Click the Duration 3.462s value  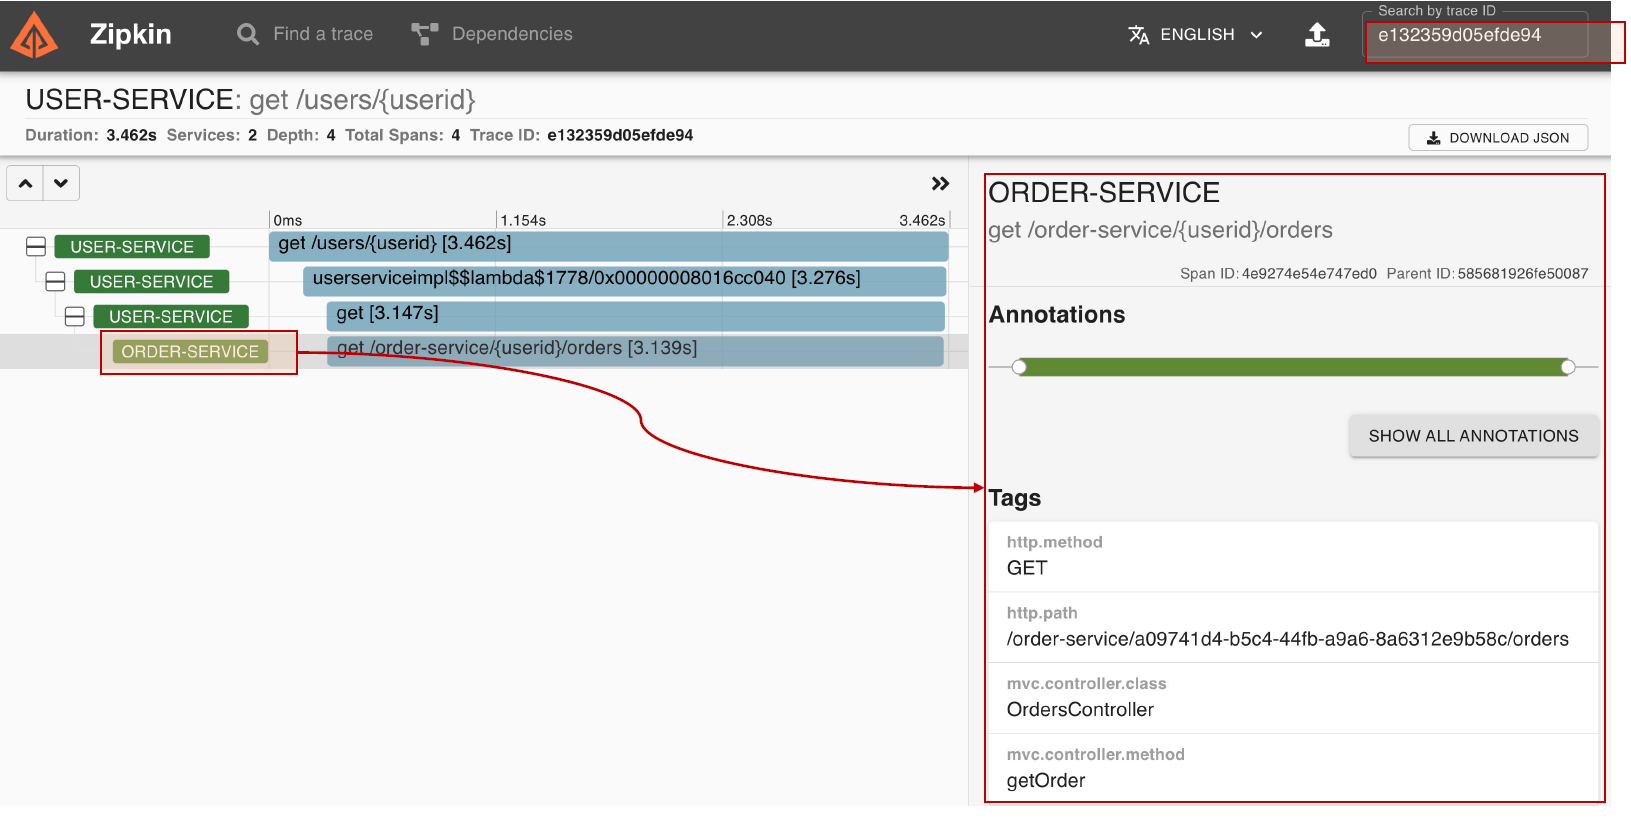(x=131, y=135)
